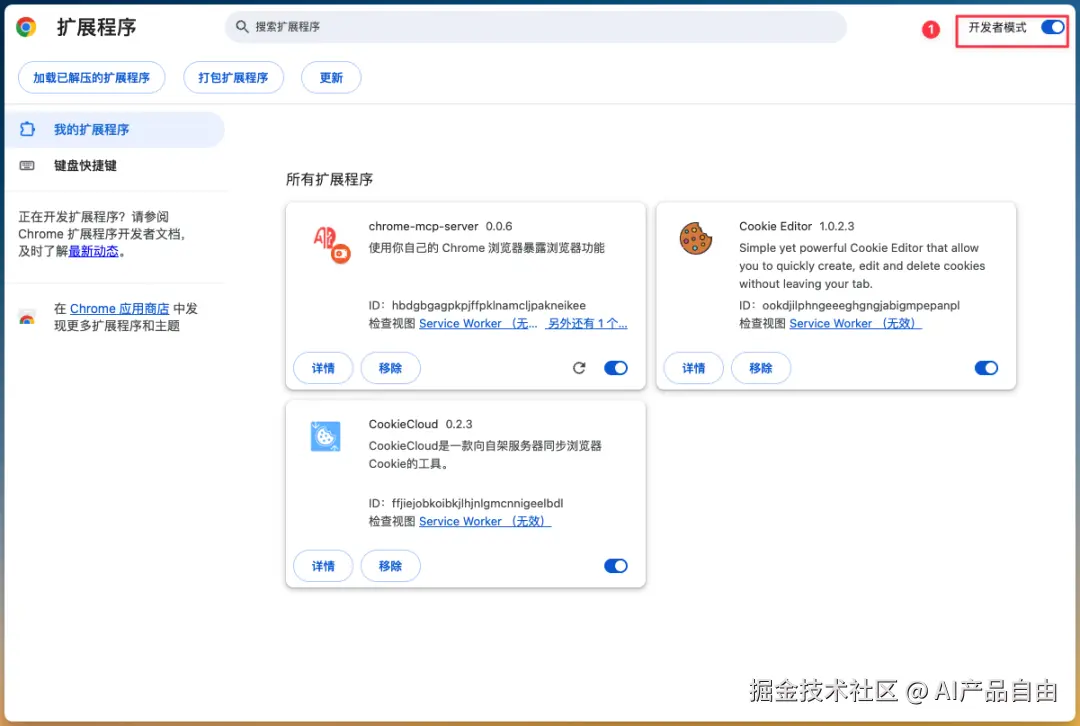Click chrome-mcp-server ID hbdgbgagpkpjffpklnamcljpakneikee
This screenshot has width=1080, height=726.
[x=488, y=305]
